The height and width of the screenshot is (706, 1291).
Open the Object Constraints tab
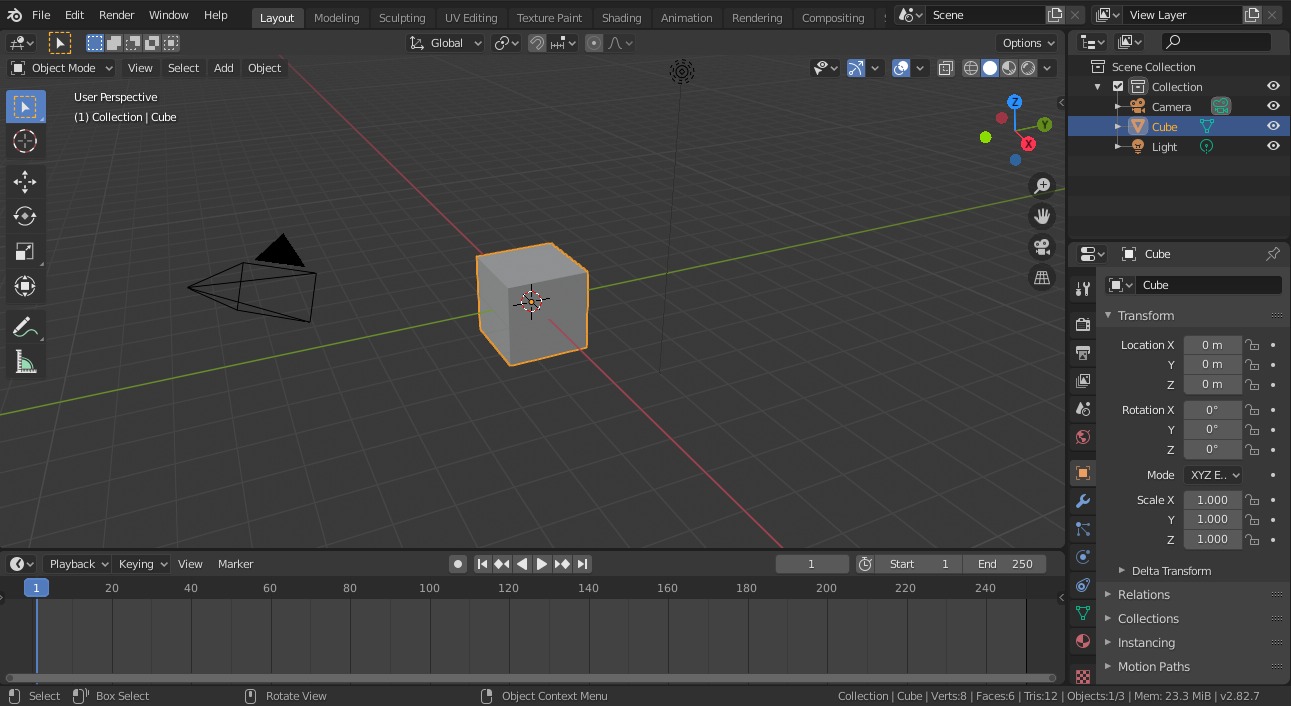(1082, 585)
